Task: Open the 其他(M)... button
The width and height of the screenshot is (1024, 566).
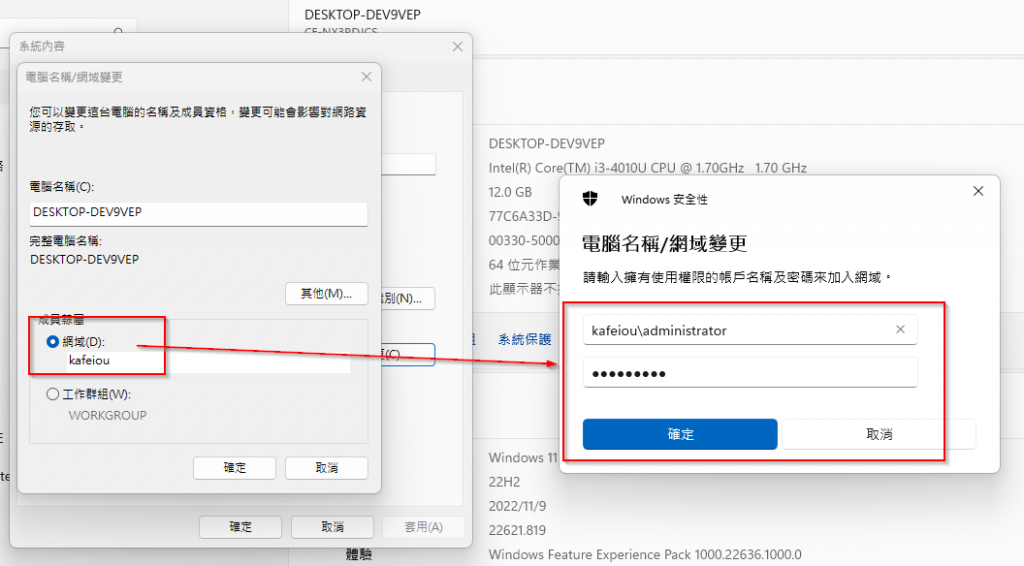Action: tap(327, 294)
